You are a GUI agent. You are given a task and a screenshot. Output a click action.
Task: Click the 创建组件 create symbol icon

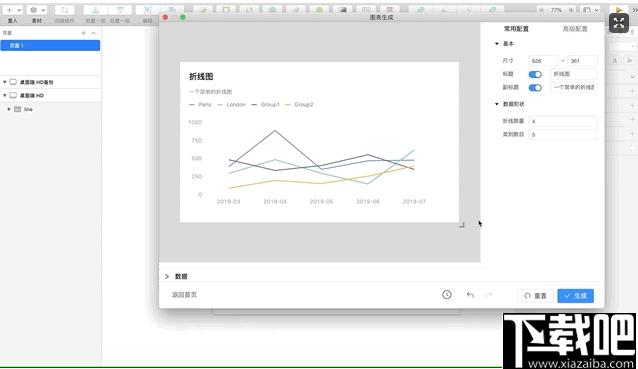[x=64, y=10]
